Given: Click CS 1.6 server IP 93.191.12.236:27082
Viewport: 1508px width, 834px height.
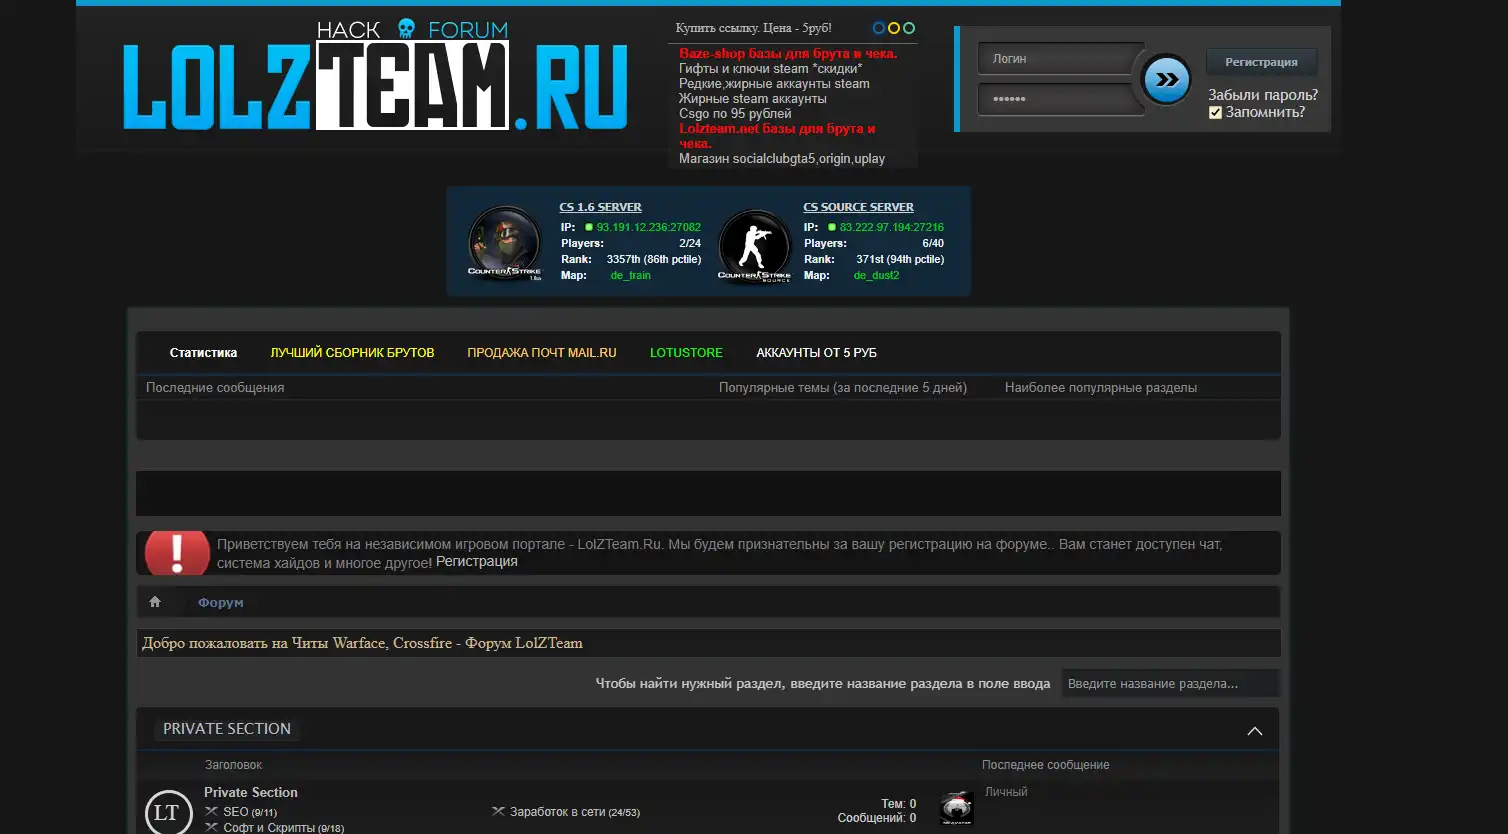Looking at the screenshot, I should 649,227.
